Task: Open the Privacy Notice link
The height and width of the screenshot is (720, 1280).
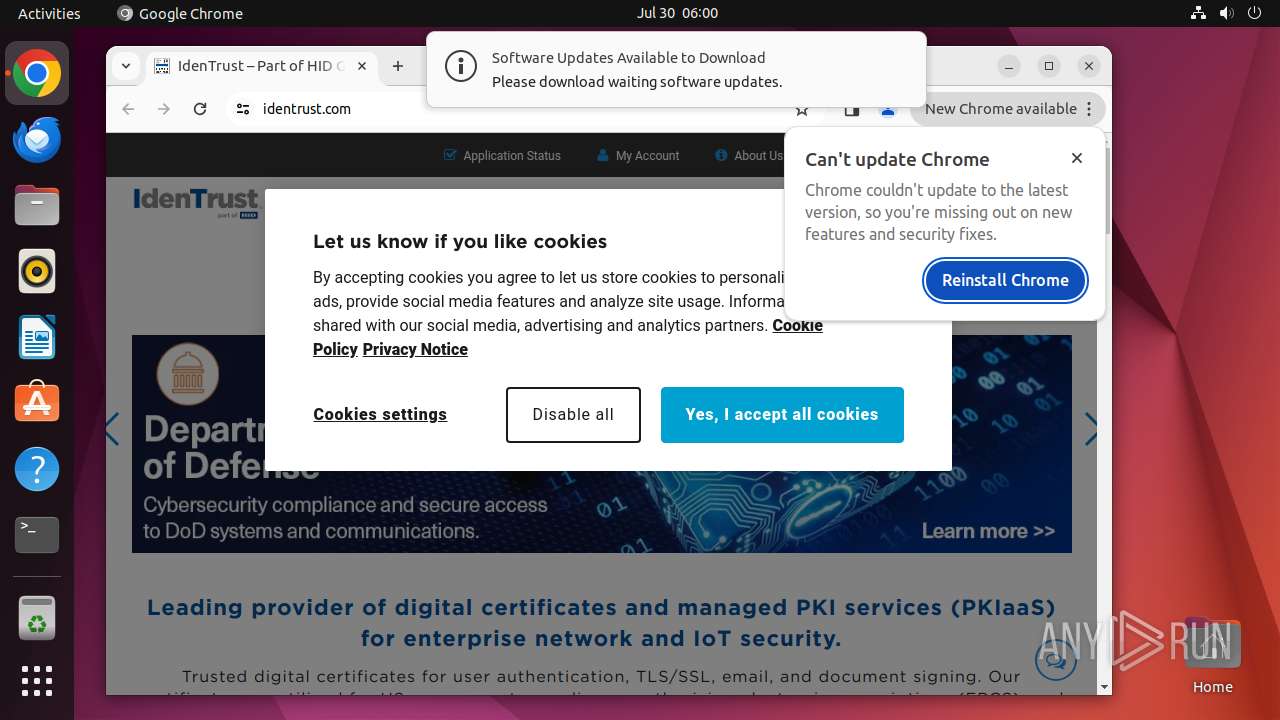Action: point(415,349)
